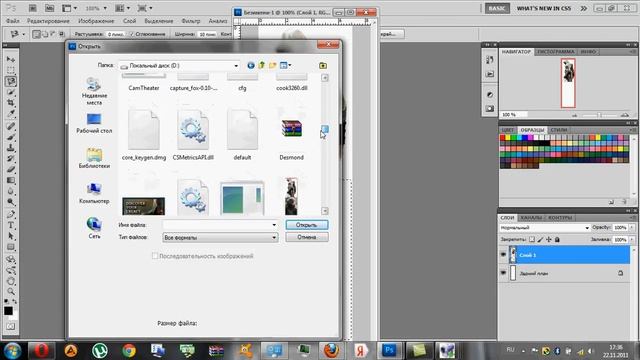Viewport: 640px width, 360px height.
Task: Select the Pen tool
Action: [11, 214]
